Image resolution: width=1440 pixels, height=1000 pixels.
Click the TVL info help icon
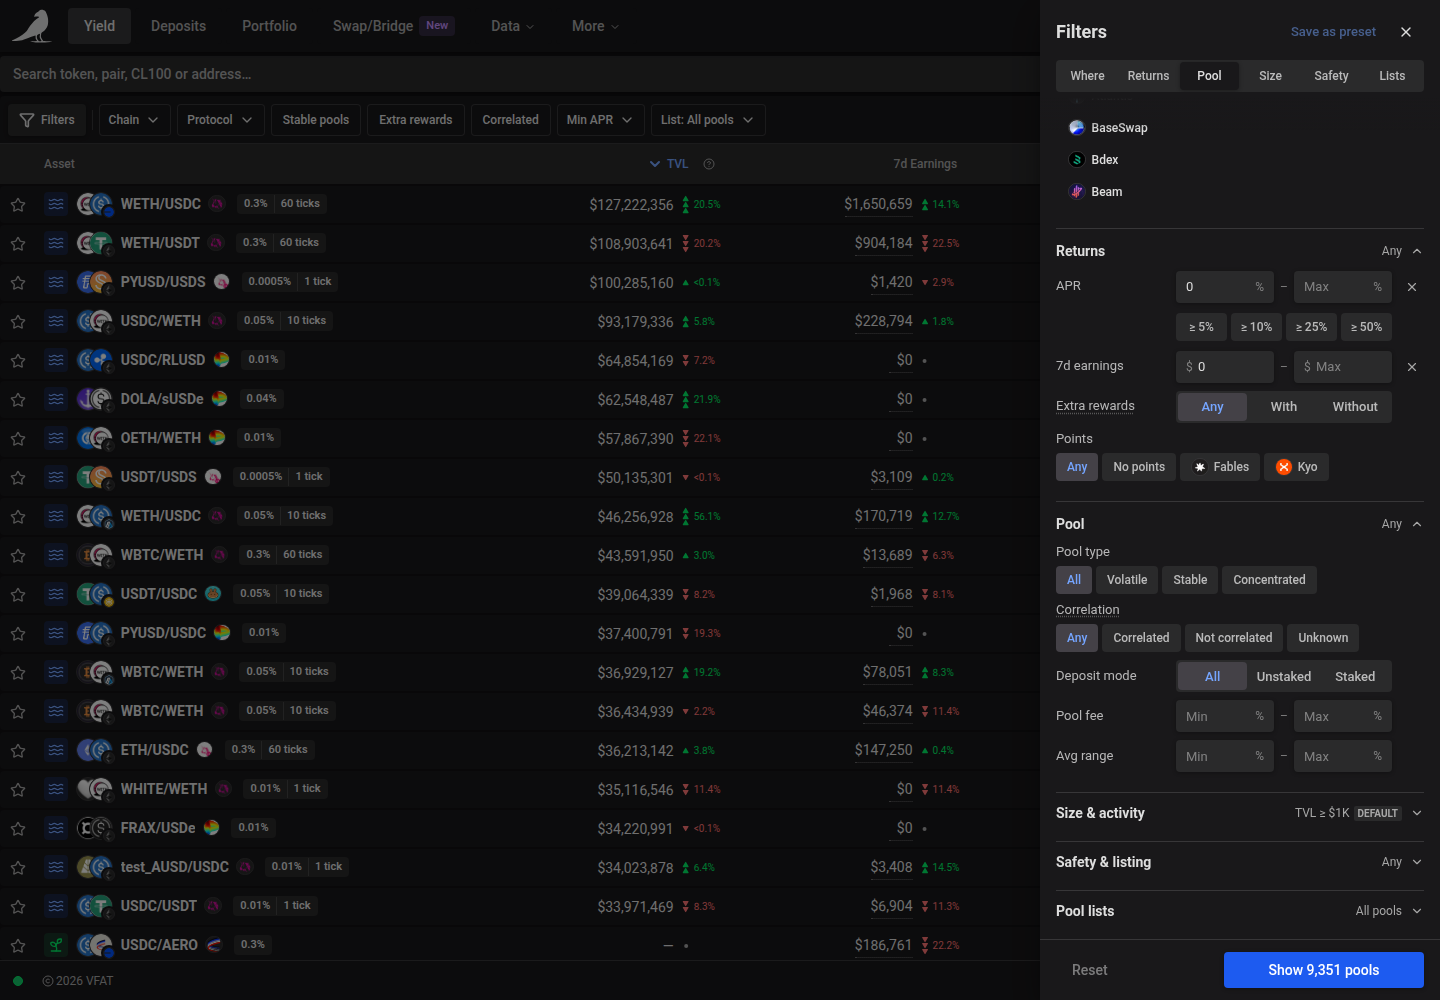click(709, 164)
